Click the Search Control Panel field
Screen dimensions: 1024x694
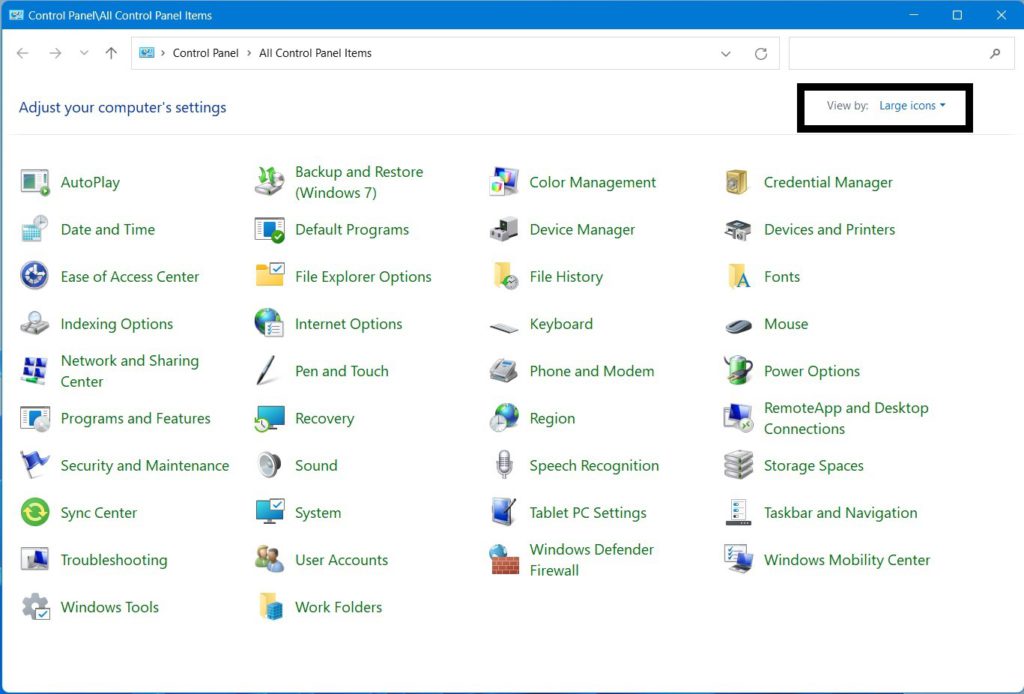901,54
